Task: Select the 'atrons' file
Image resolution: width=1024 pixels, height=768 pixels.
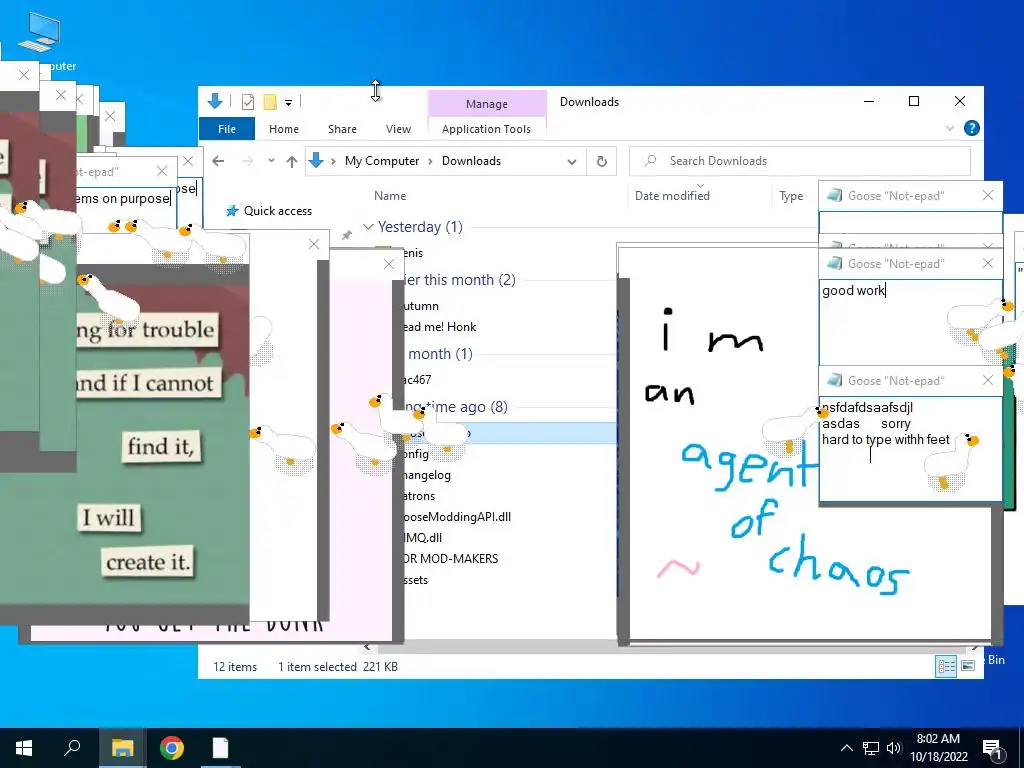Action: pos(419,496)
